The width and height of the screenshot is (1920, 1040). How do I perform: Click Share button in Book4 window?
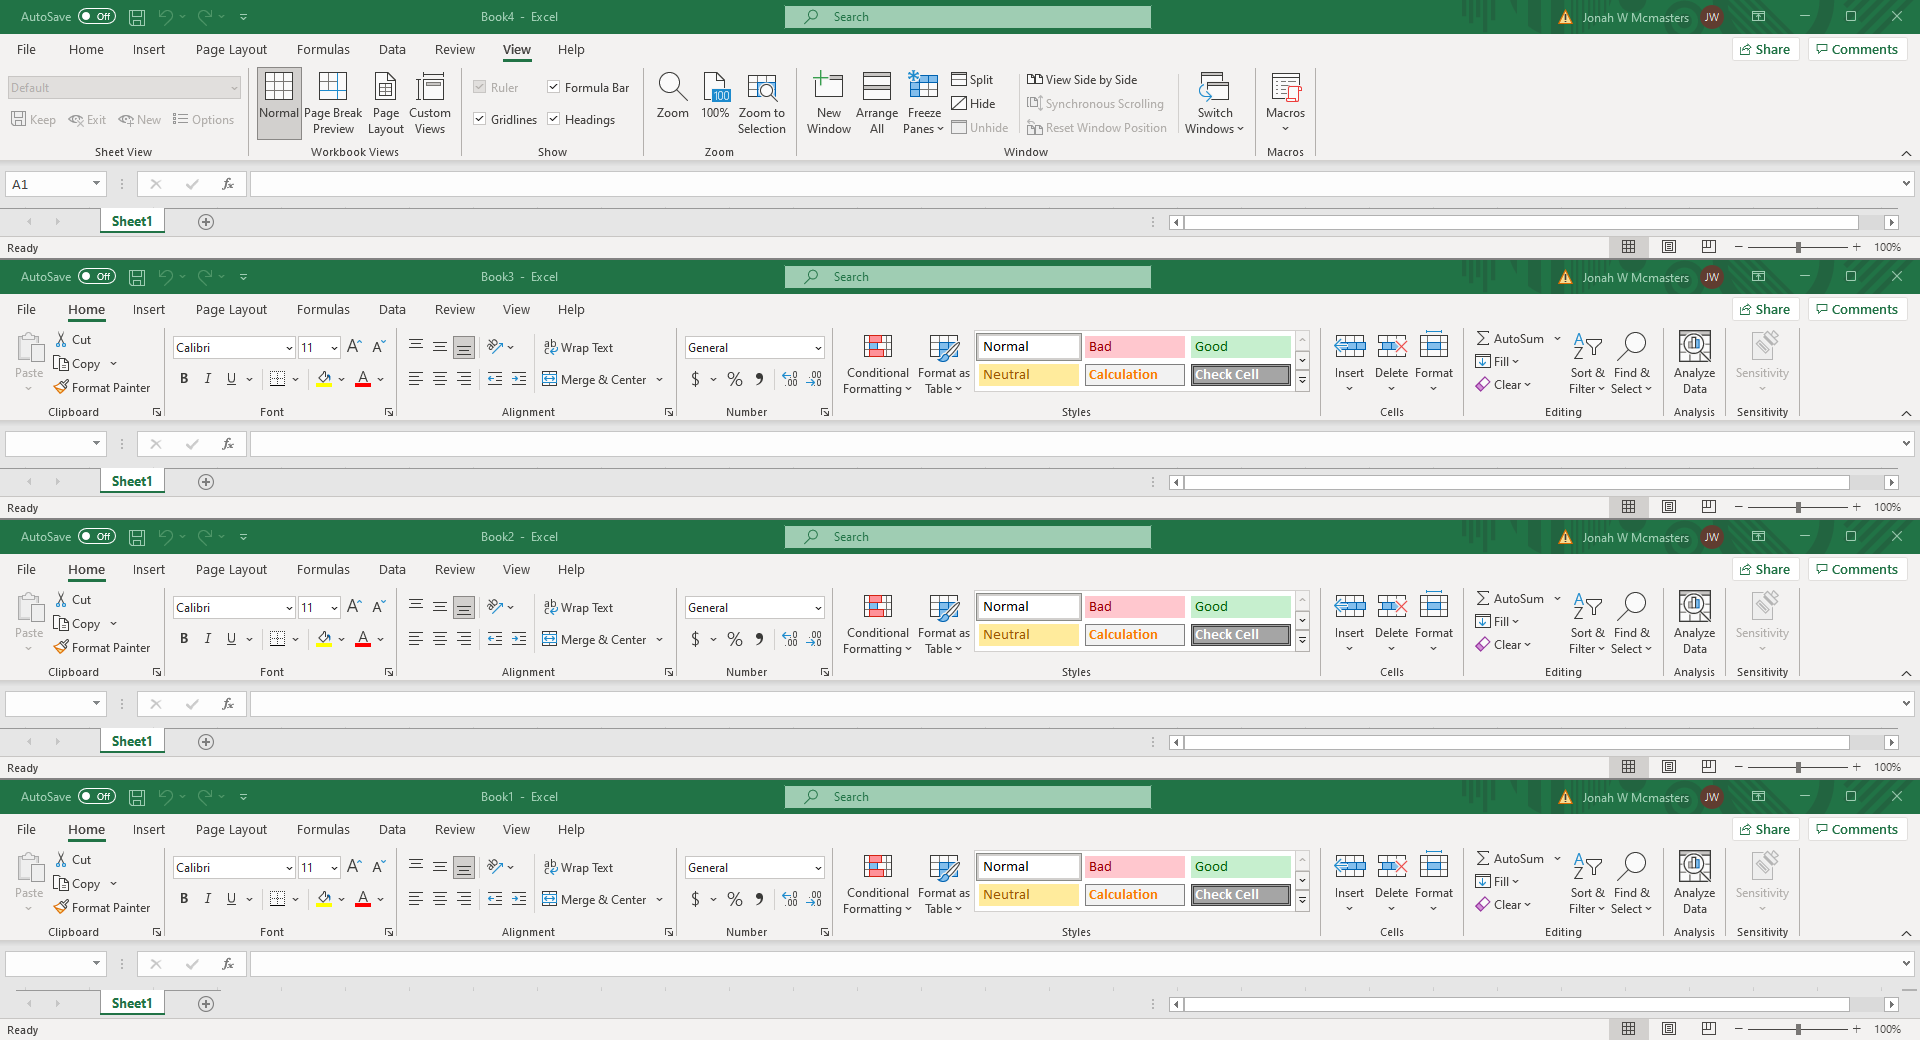pyautogui.click(x=1766, y=50)
